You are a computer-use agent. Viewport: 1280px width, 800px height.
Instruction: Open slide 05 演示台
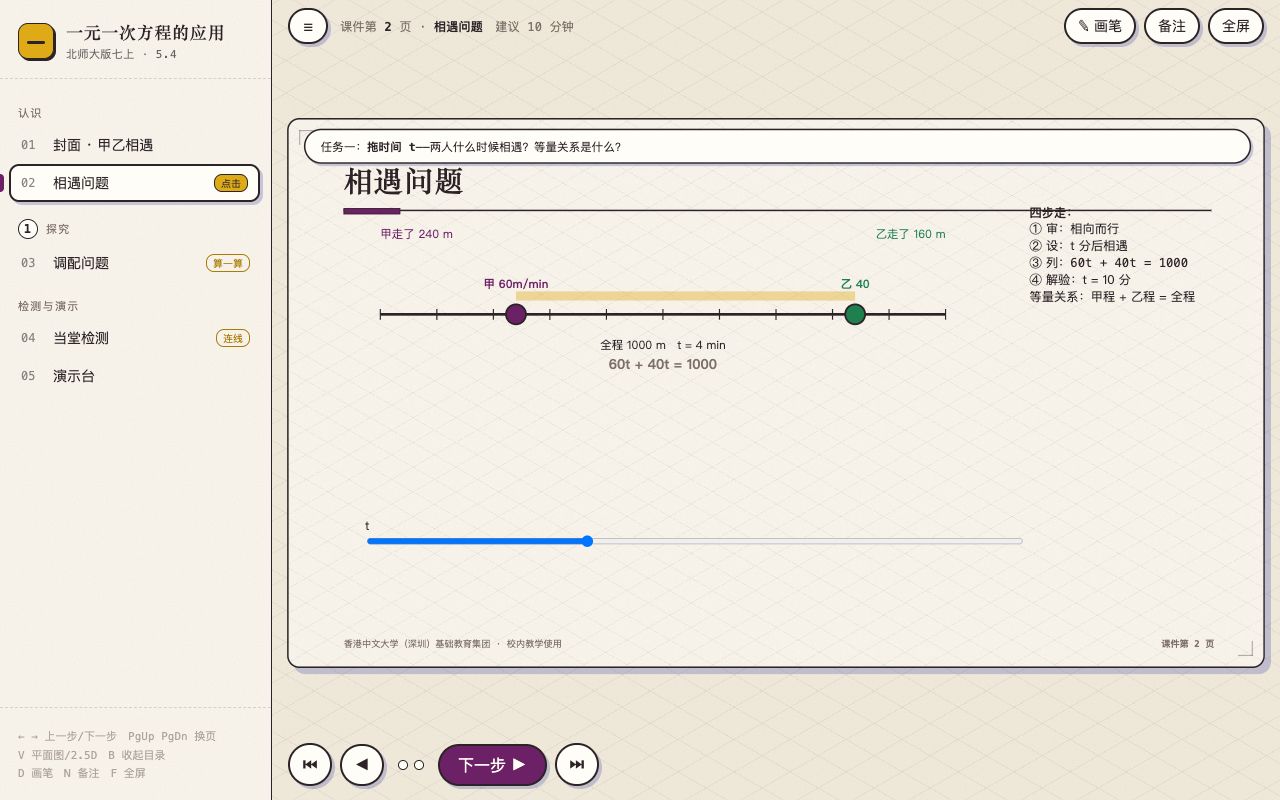(x=134, y=376)
